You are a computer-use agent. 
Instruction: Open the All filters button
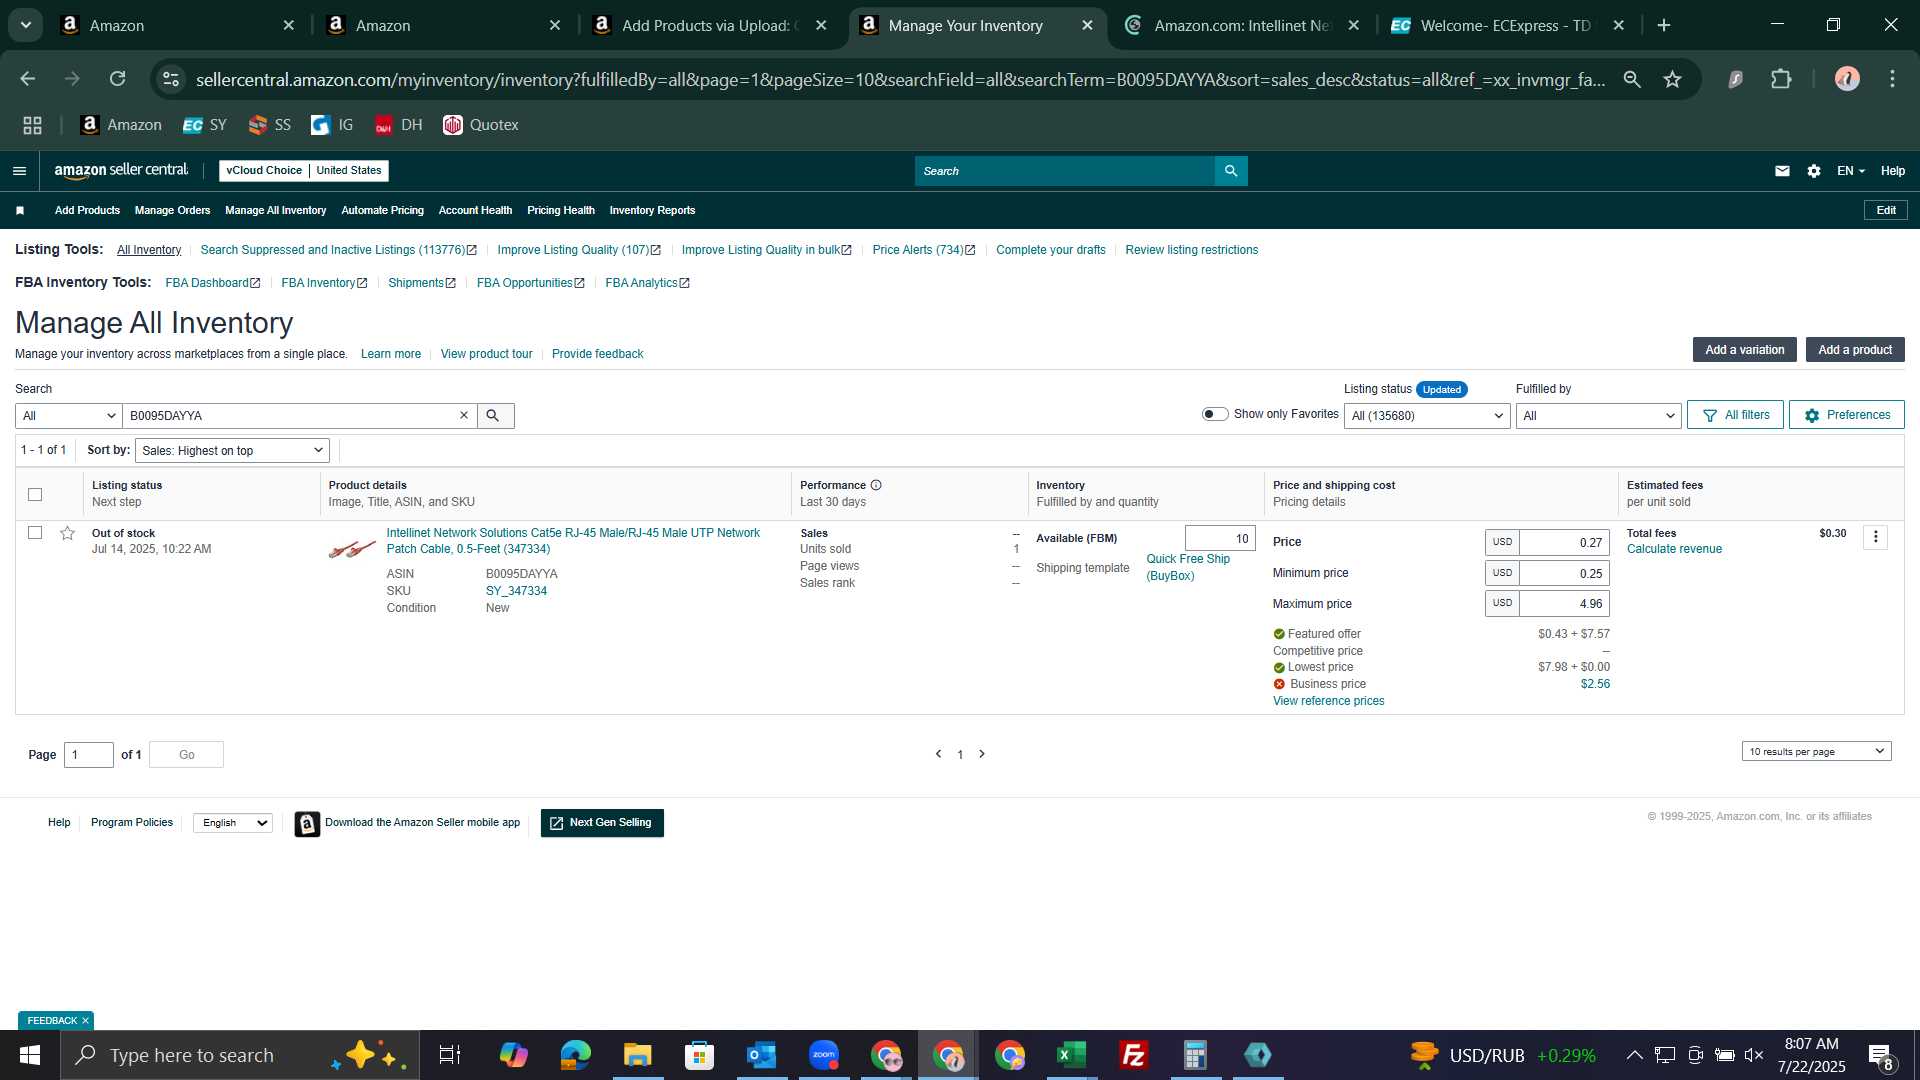(1735, 415)
